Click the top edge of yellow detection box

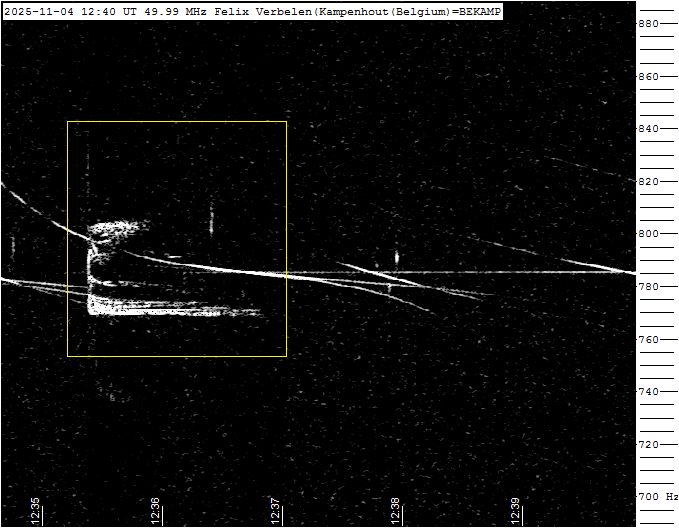tap(177, 122)
